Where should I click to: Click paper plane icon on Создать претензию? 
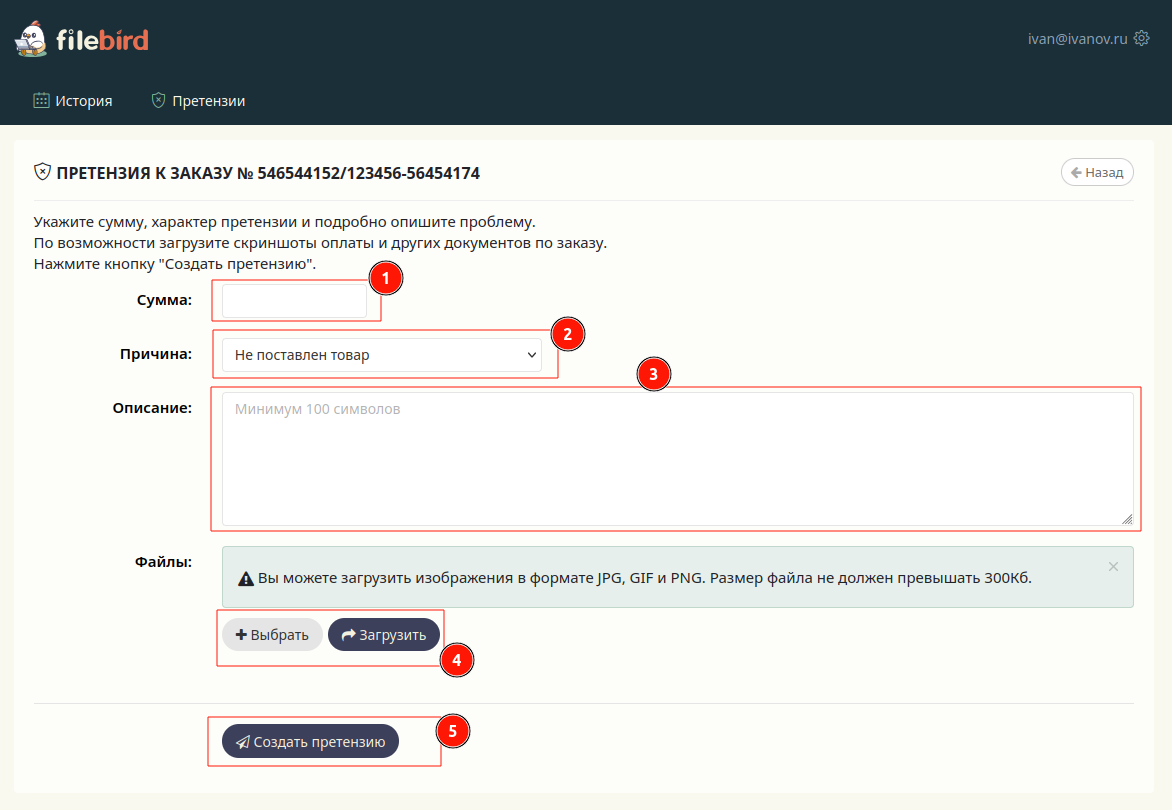pos(242,742)
